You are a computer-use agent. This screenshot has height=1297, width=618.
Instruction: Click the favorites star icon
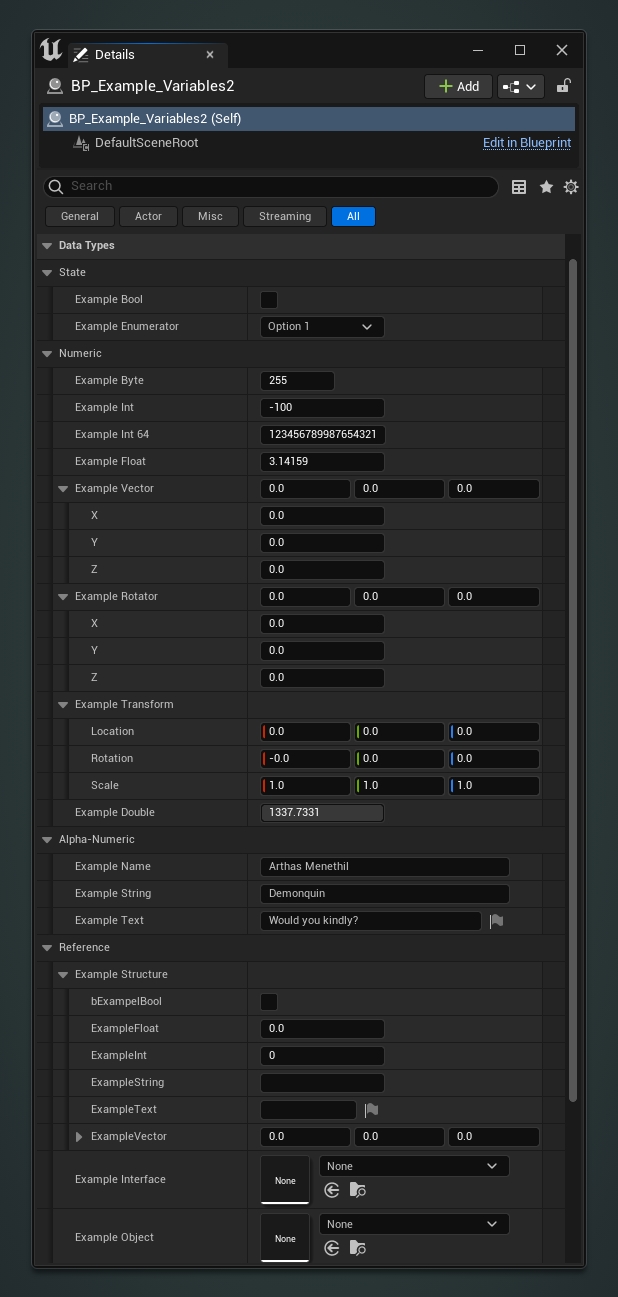click(x=546, y=187)
